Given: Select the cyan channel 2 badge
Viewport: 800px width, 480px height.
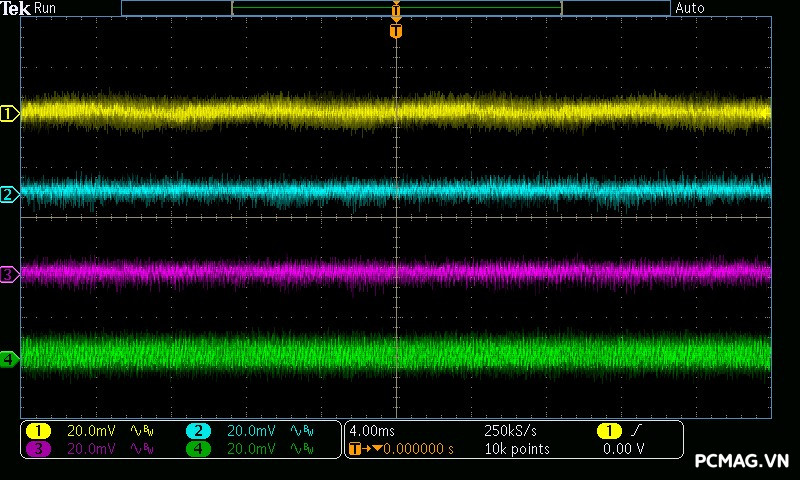Looking at the screenshot, I should (198, 431).
